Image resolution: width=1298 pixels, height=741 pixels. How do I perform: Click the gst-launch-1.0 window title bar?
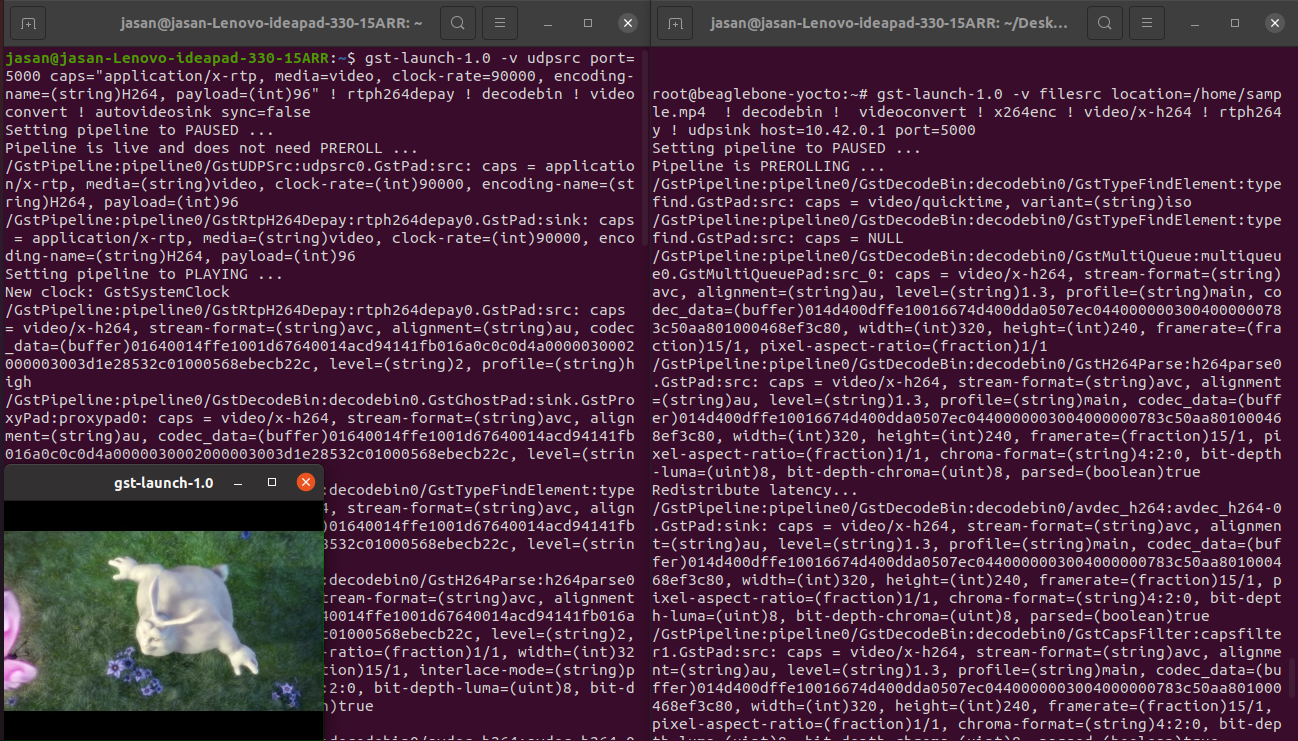click(x=163, y=483)
